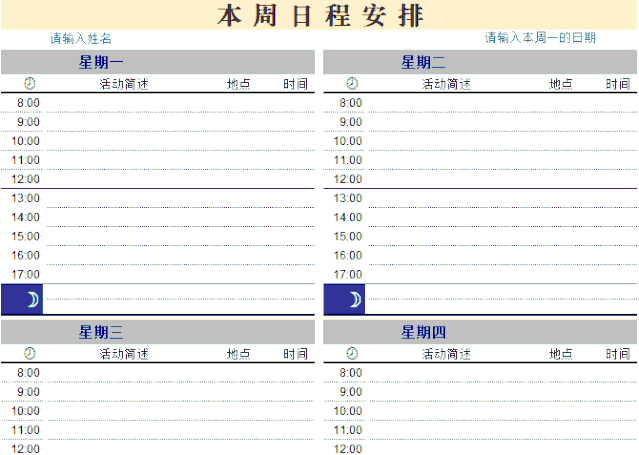
Task: Select the 本周日程安排 title
Action: click(320, 15)
